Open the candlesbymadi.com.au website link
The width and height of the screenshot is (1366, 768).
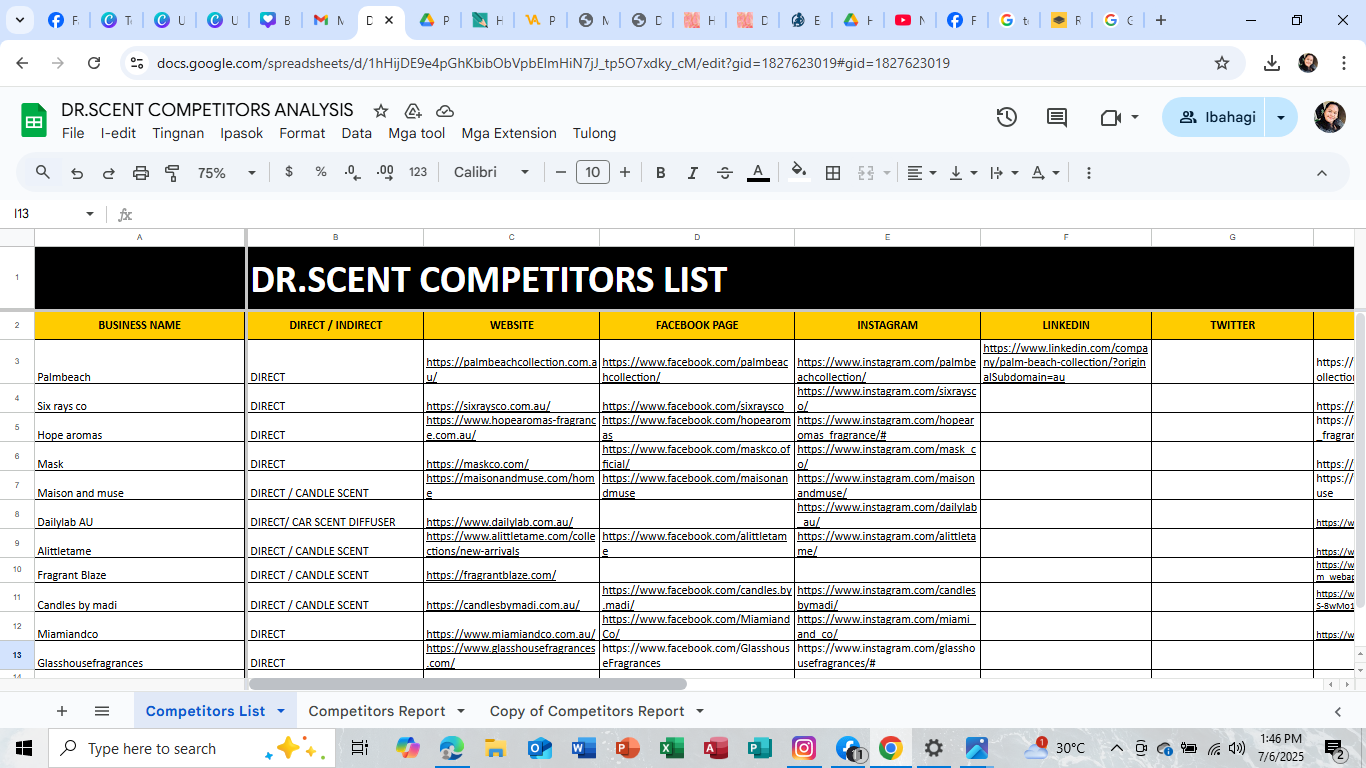503,605
